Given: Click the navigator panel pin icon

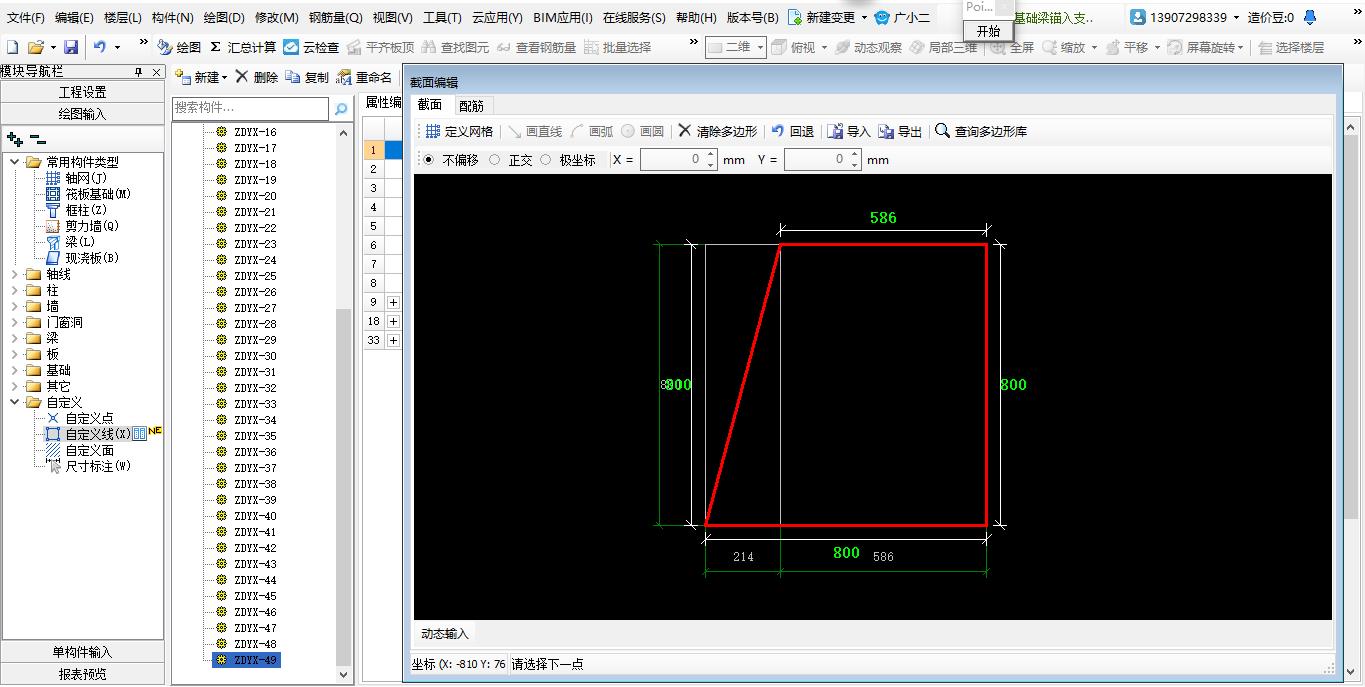Looking at the screenshot, I should [139, 72].
